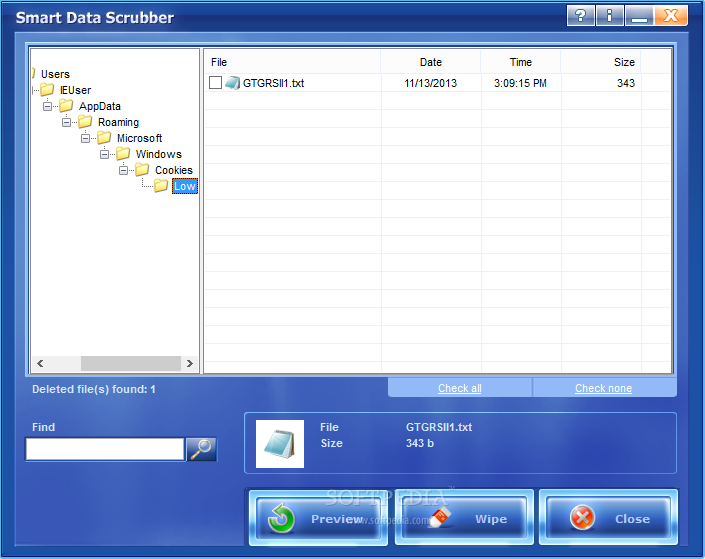Click the large notepad preview thumbnail
Viewport: 705px width, 559px height.
[280, 444]
